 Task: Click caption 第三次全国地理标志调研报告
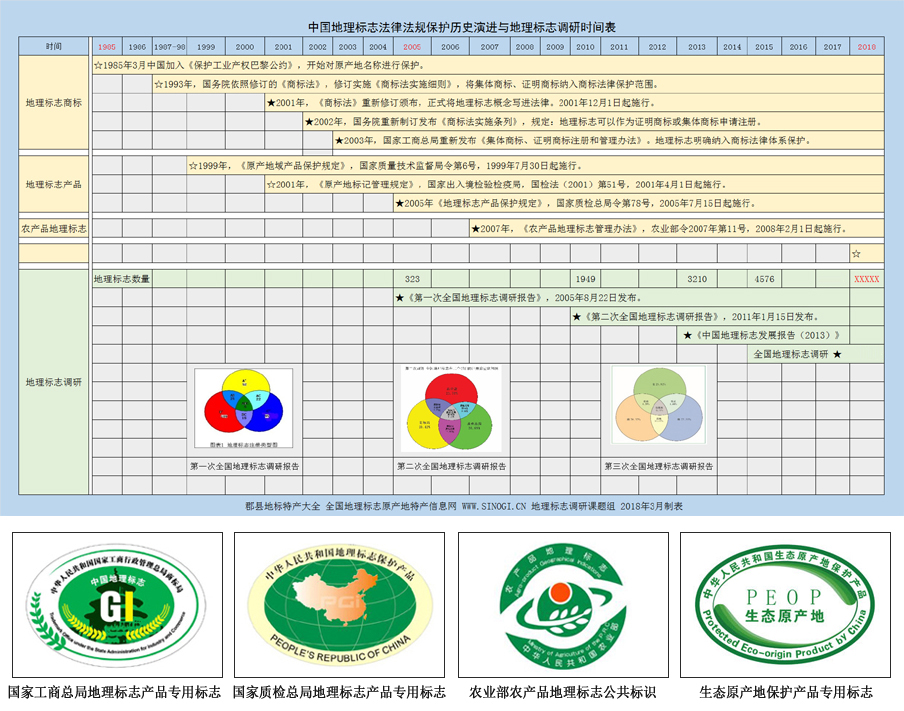click(659, 467)
